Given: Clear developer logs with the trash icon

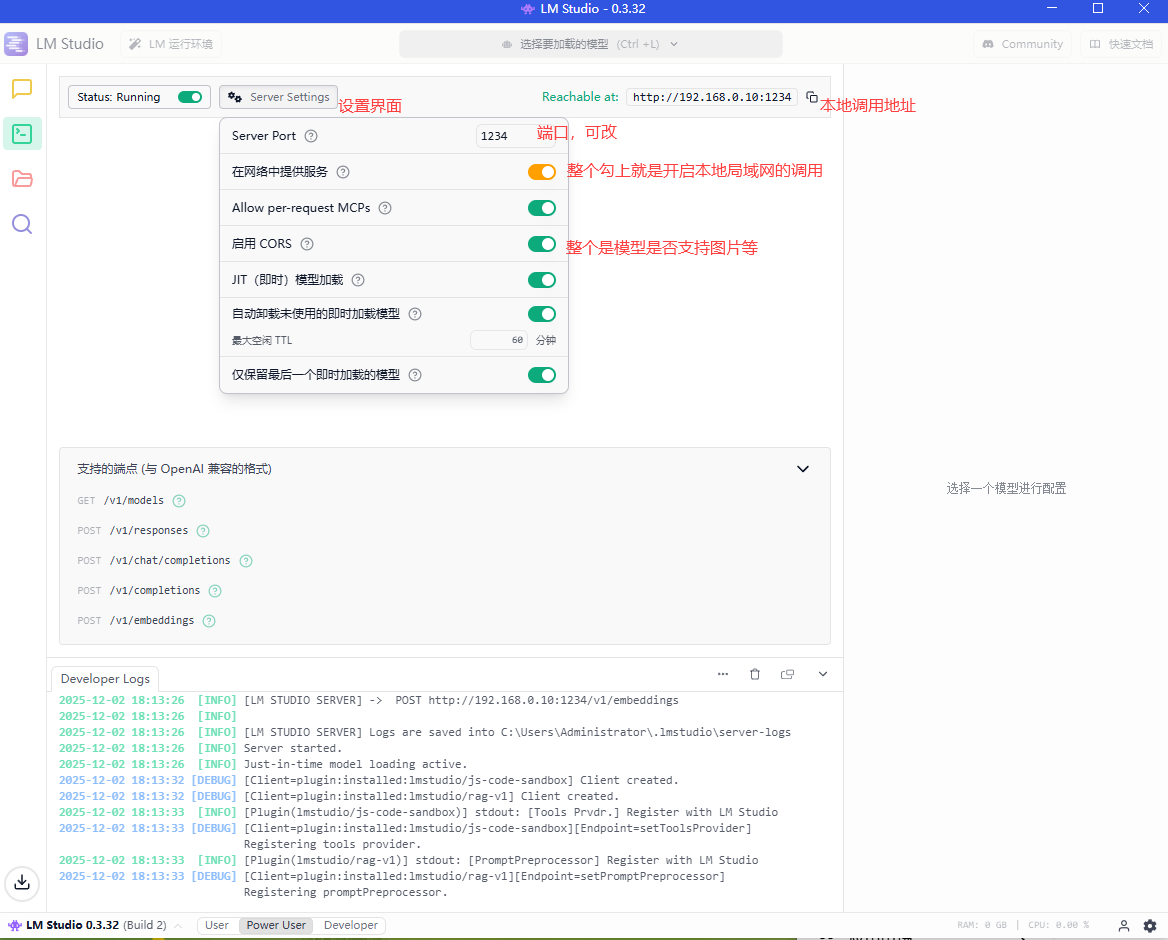Looking at the screenshot, I should pyautogui.click(x=755, y=675).
